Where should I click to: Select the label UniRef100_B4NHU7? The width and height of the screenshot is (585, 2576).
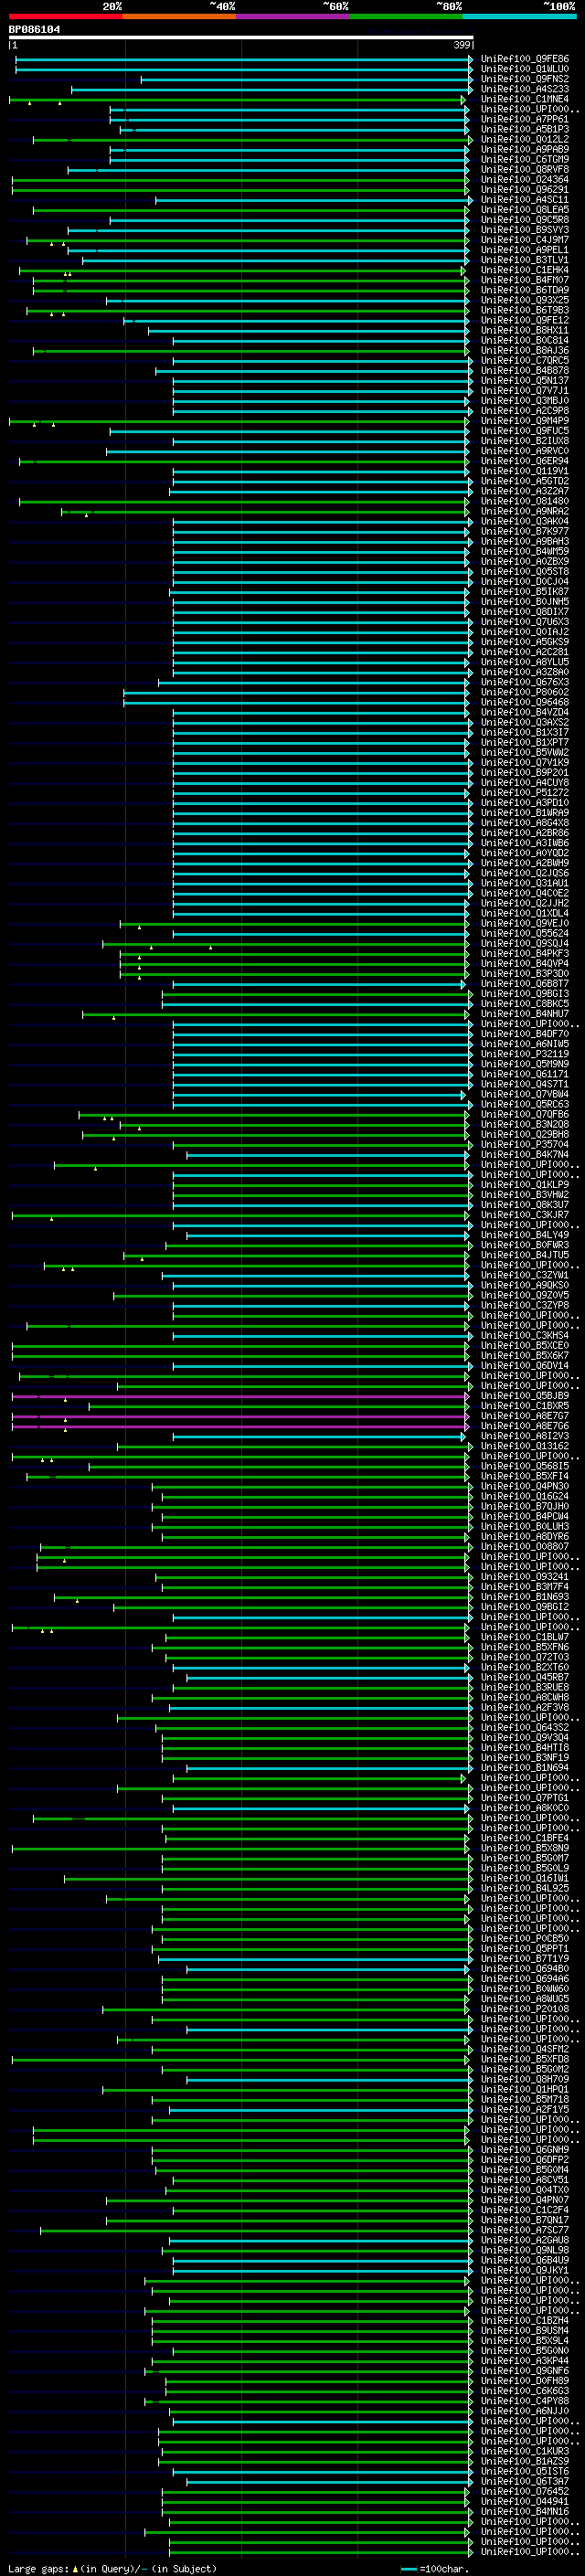pyautogui.click(x=525, y=1013)
